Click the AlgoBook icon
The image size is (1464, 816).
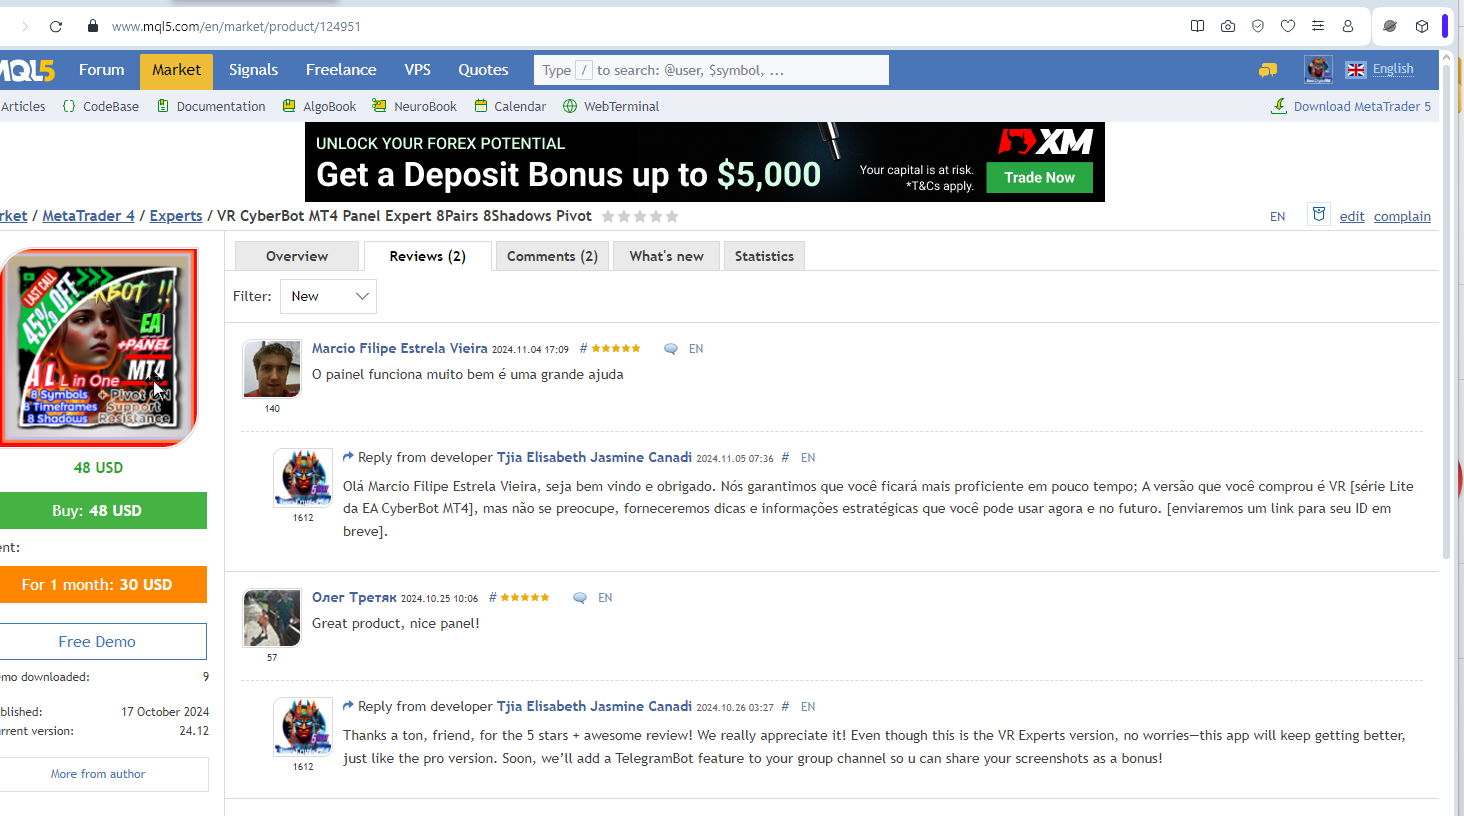tap(289, 106)
